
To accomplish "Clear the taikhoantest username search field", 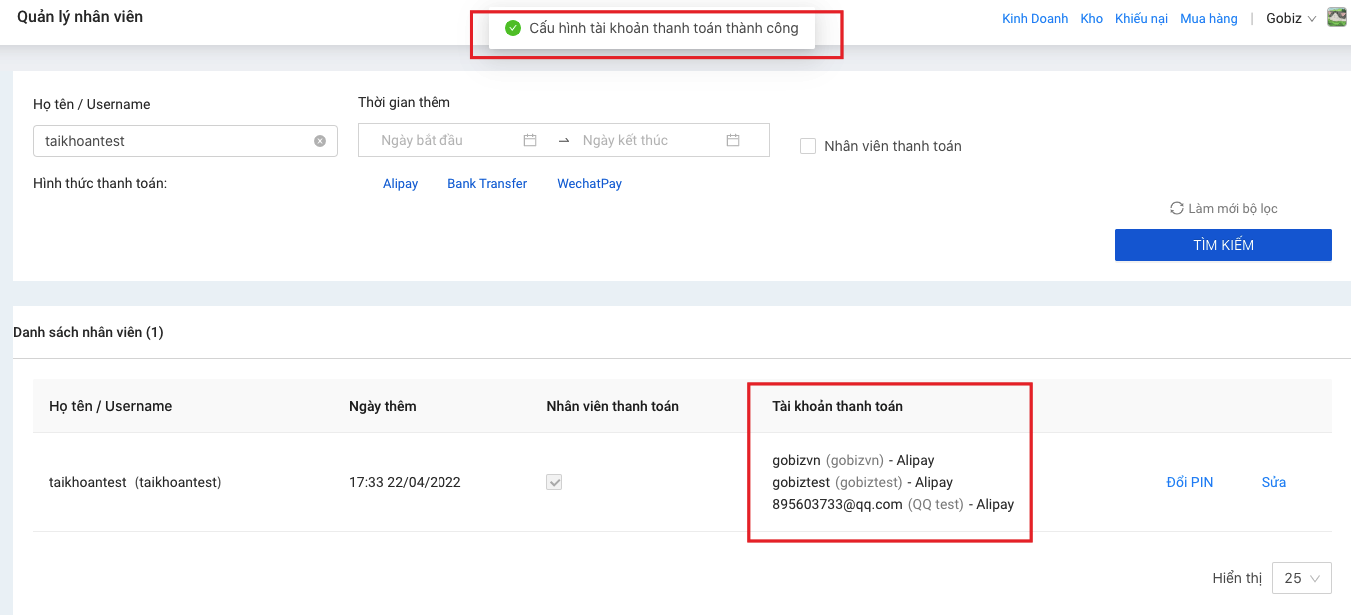I will point(320,141).
